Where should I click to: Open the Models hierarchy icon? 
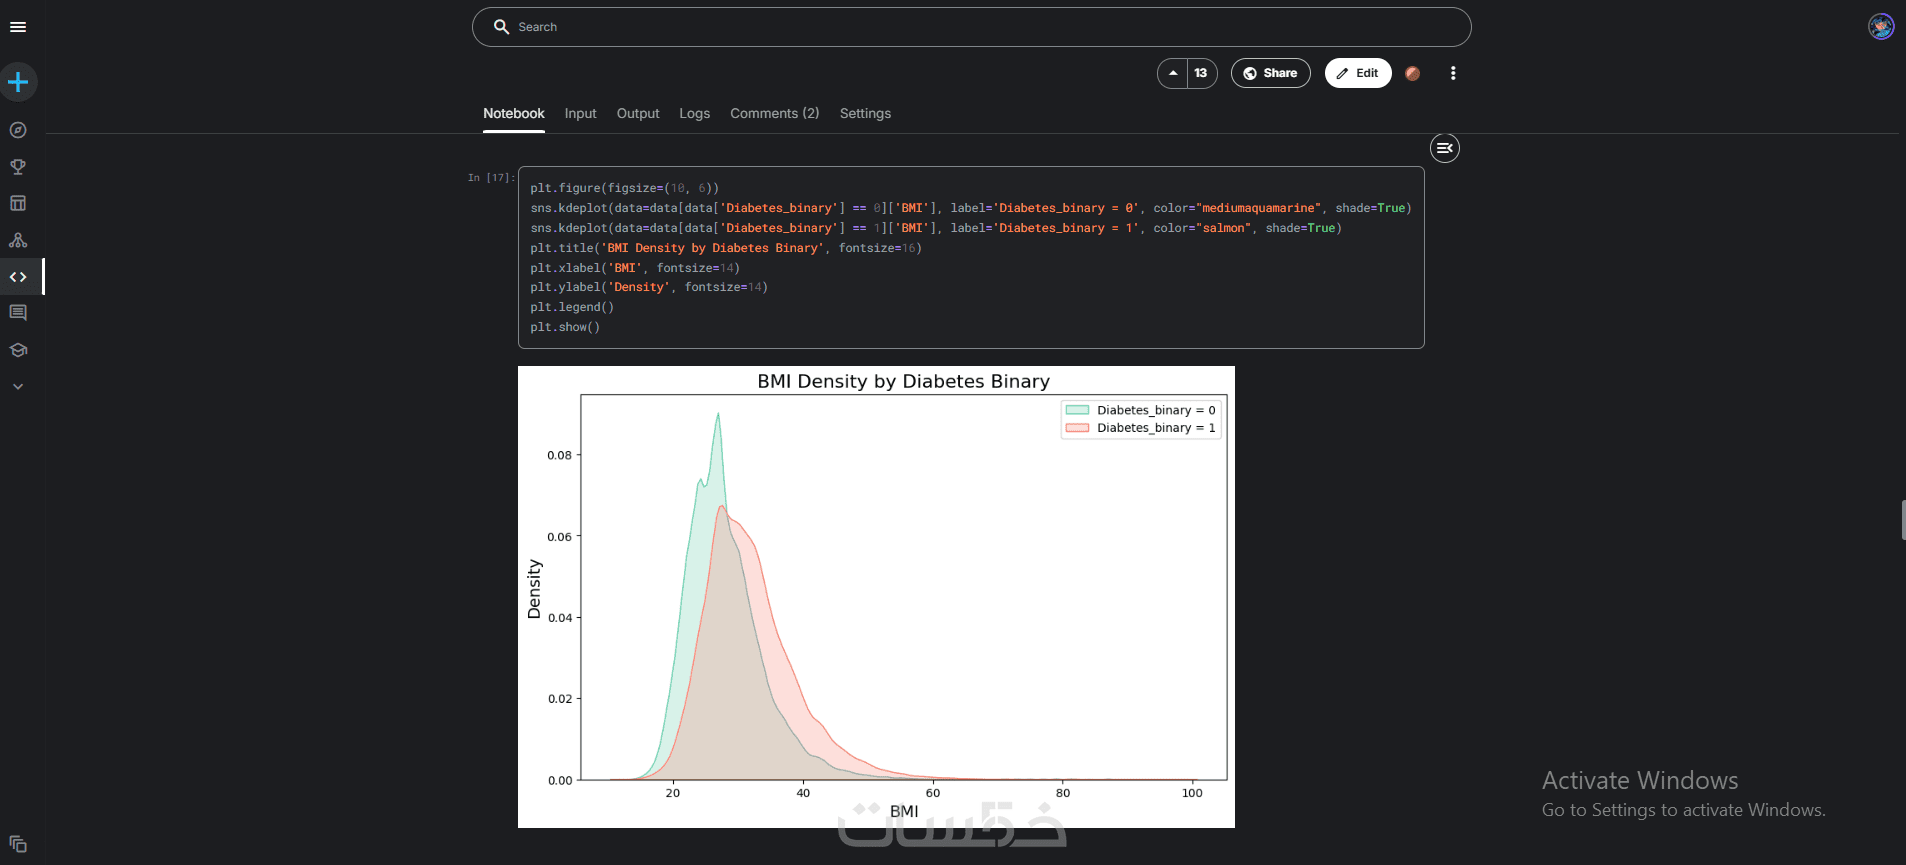(x=18, y=240)
